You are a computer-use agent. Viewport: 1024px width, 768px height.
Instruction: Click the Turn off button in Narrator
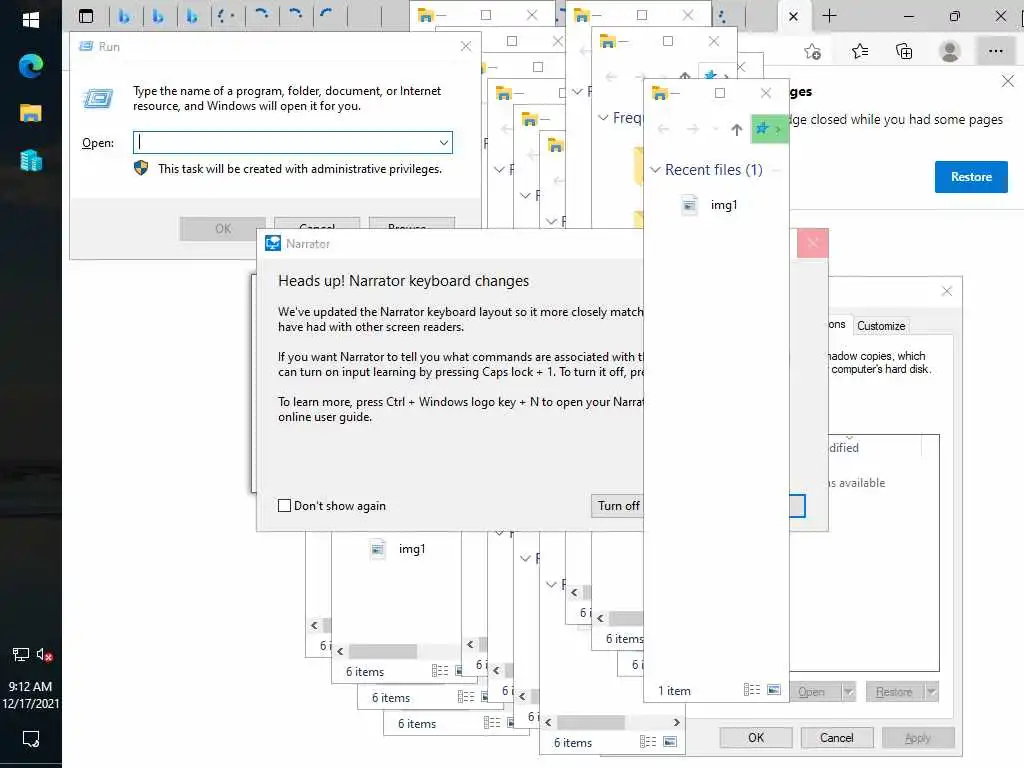click(x=618, y=505)
